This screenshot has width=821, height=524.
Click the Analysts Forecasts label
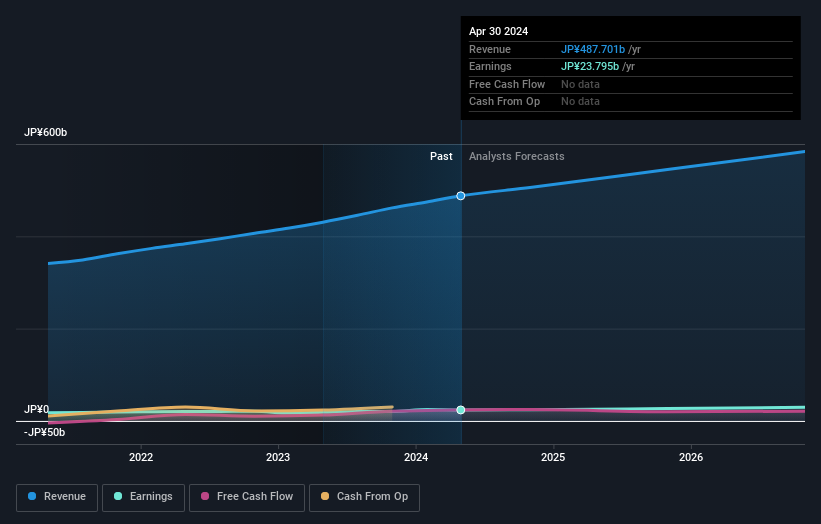pyautogui.click(x=516, y=156)
